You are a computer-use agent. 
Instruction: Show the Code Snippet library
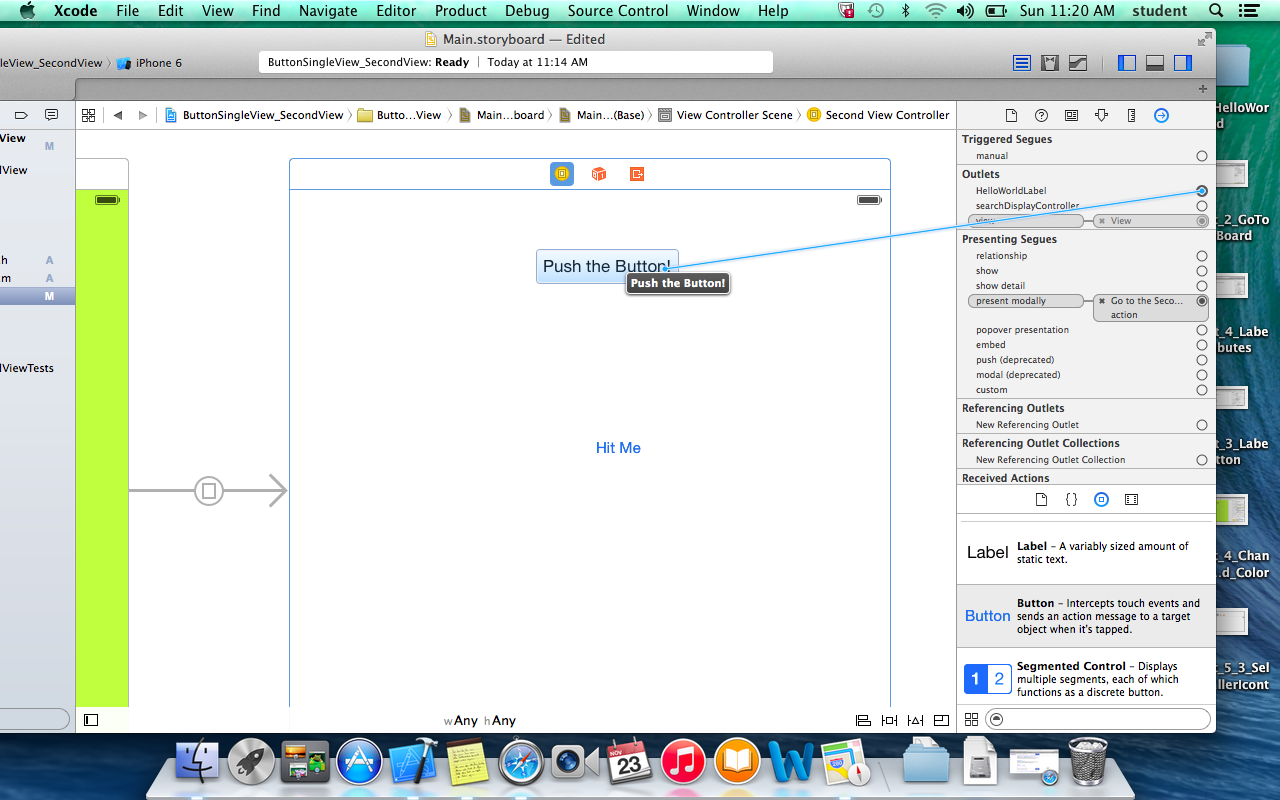1071,499
